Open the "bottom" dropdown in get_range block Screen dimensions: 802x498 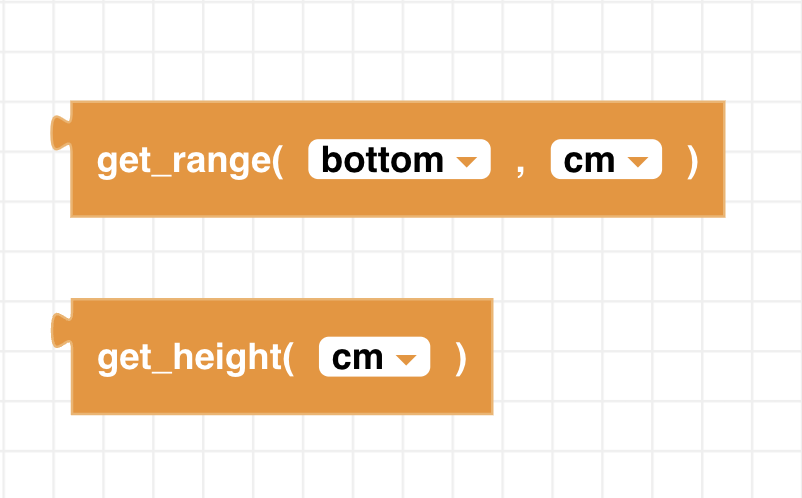click(x=398, y=160)
